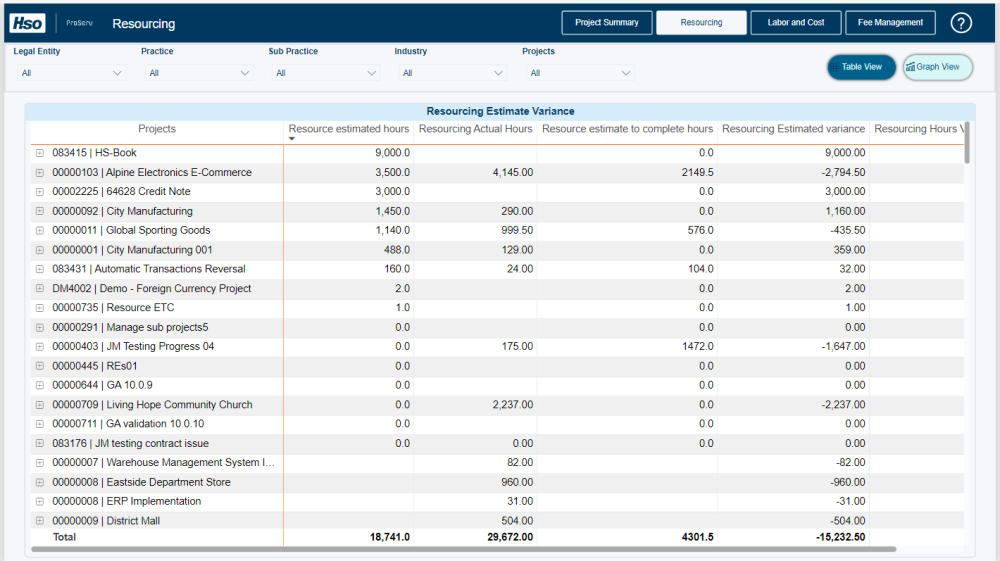Click the HSO logo icon
The width and height of the screenshot is (1000, 561).
[x=28, y=23]
